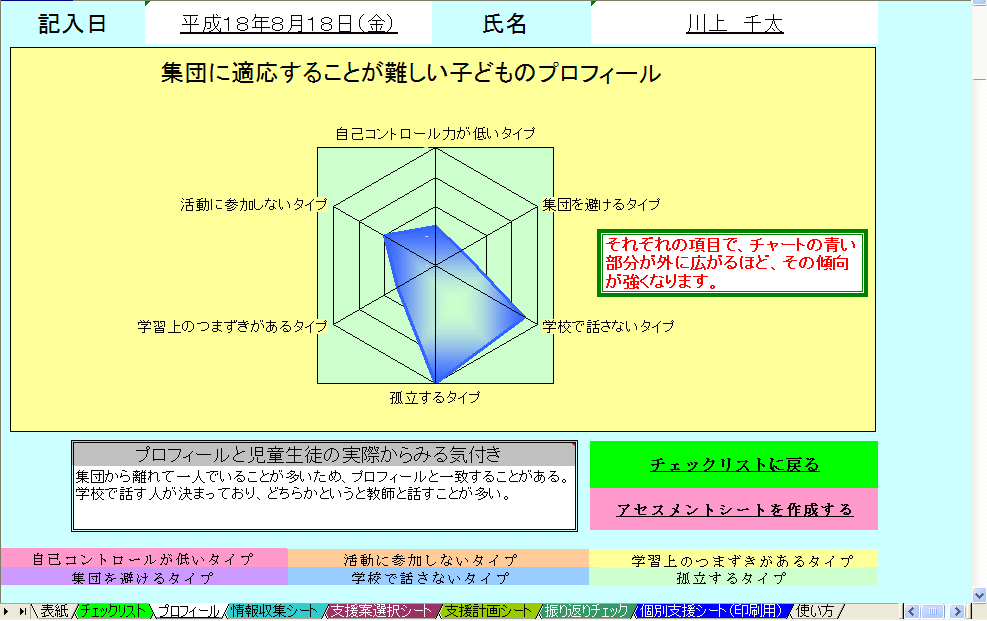Open the 個別支援シート(印刷用) tab
Screen dimensions: 987x621
pos(711,611)
